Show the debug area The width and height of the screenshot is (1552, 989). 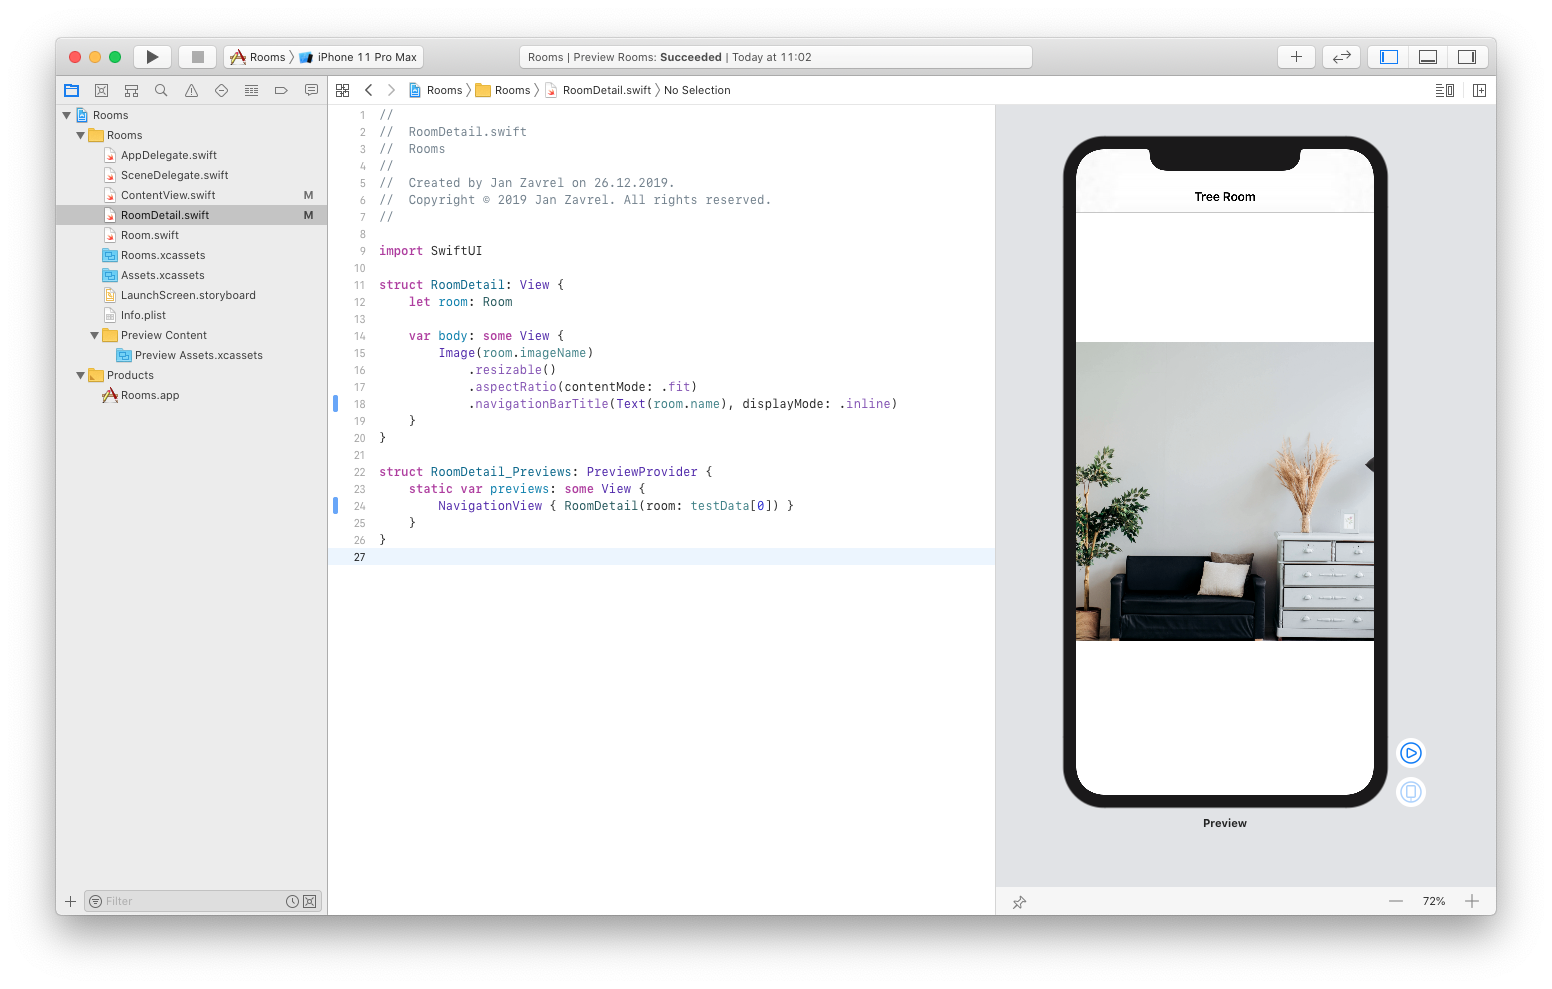1427,56
